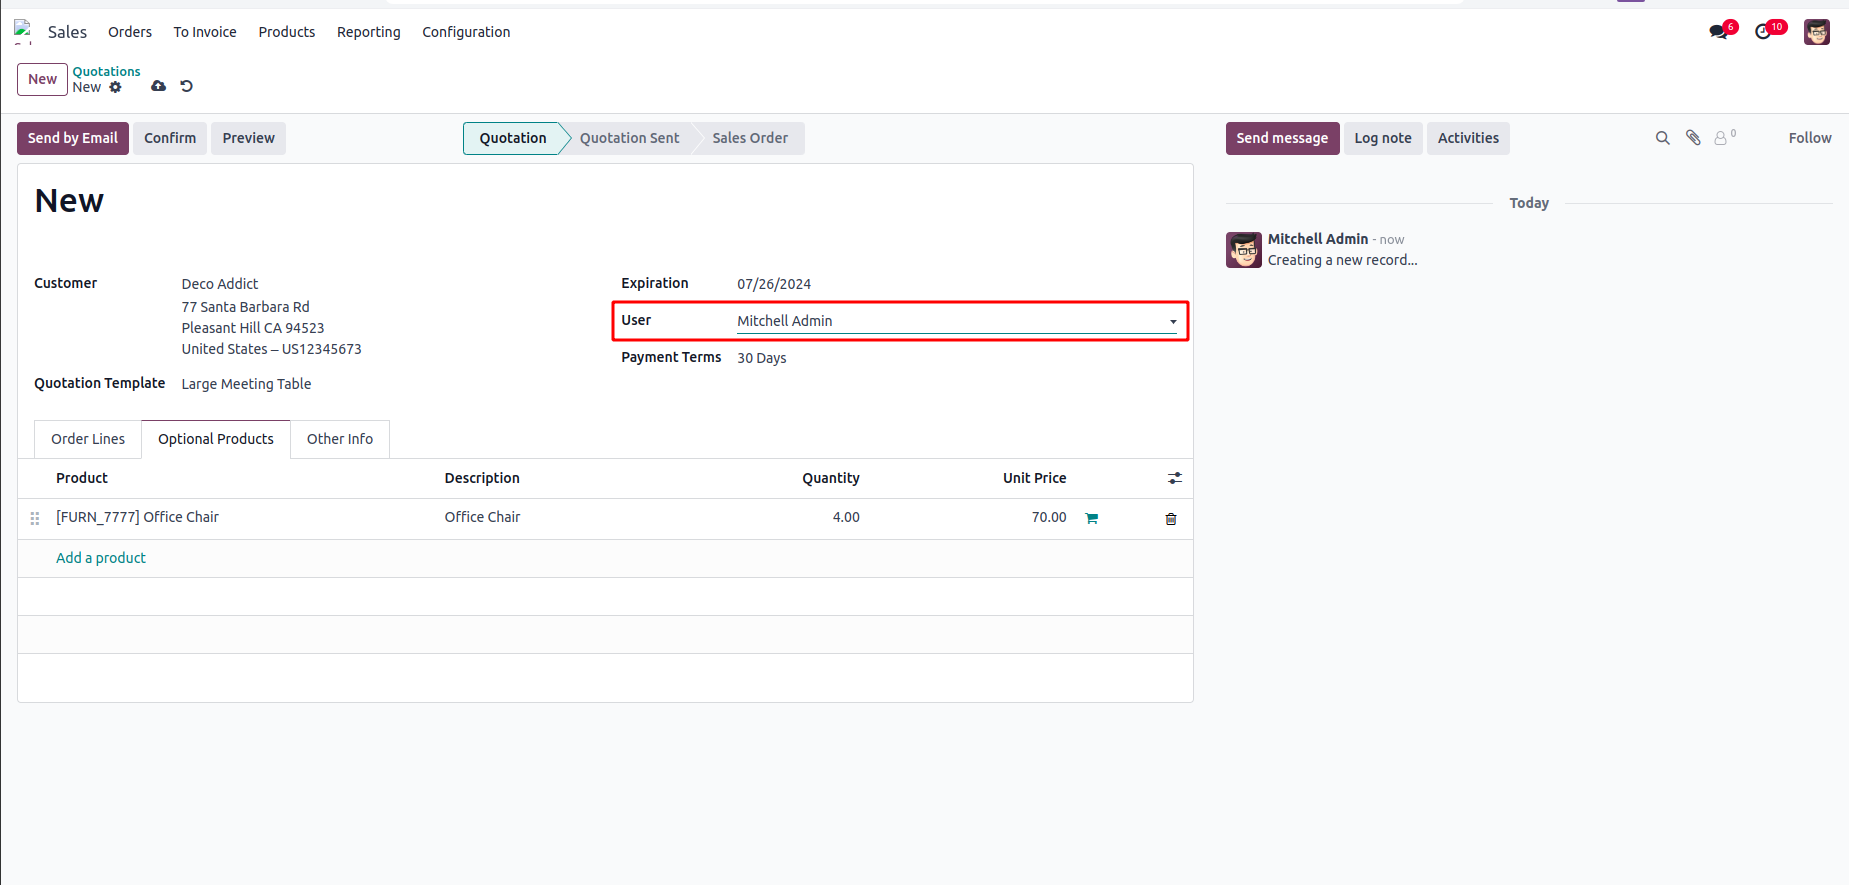Click the cloud save icon
This screenshot has width=1849, height=885.
(x=158, y=86)
